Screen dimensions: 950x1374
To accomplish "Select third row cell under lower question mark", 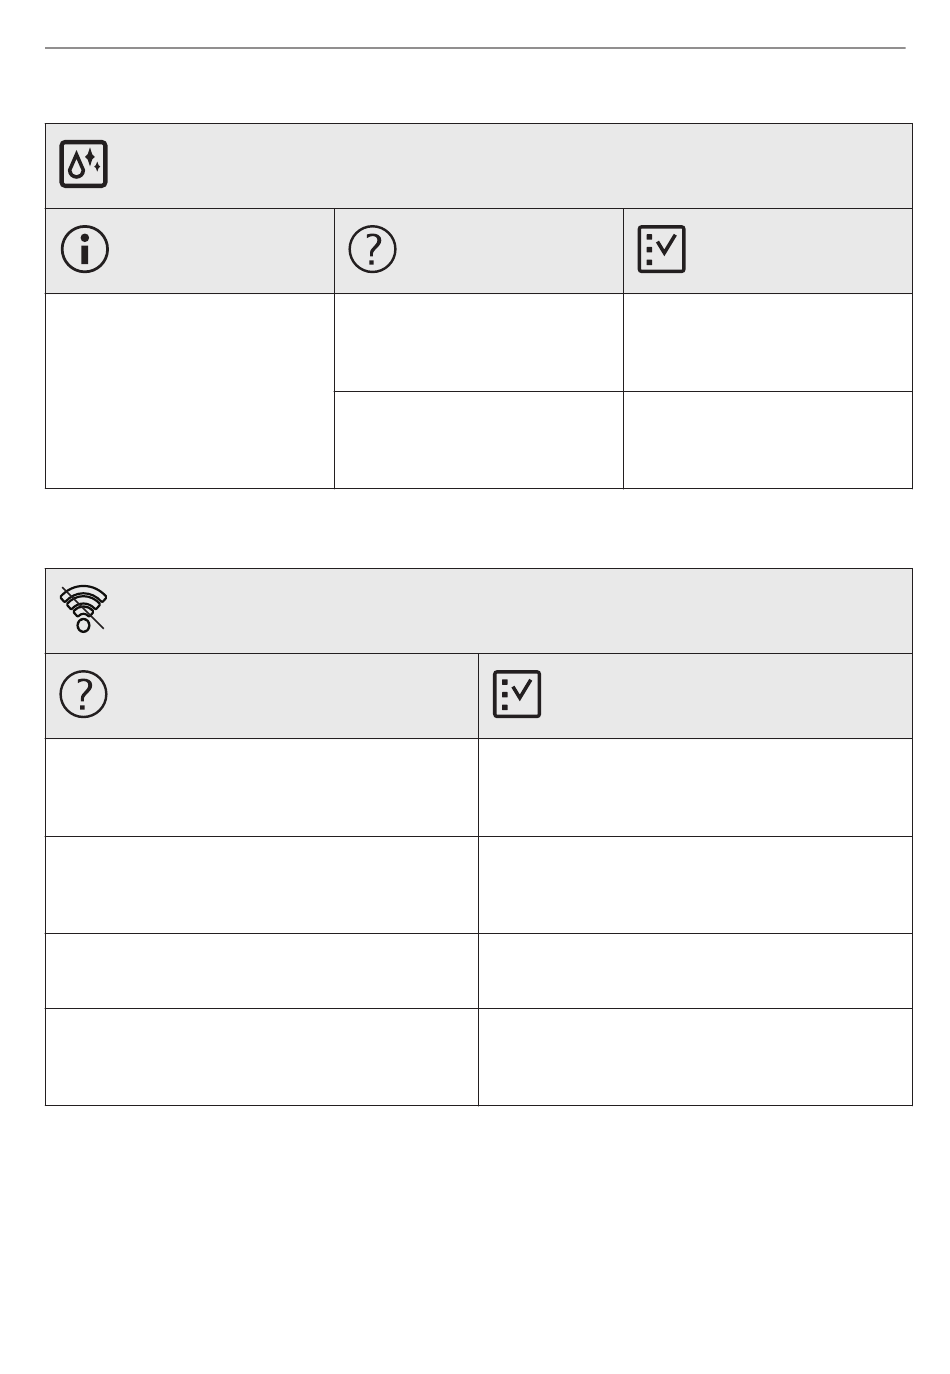I will (x=261, y=971).
